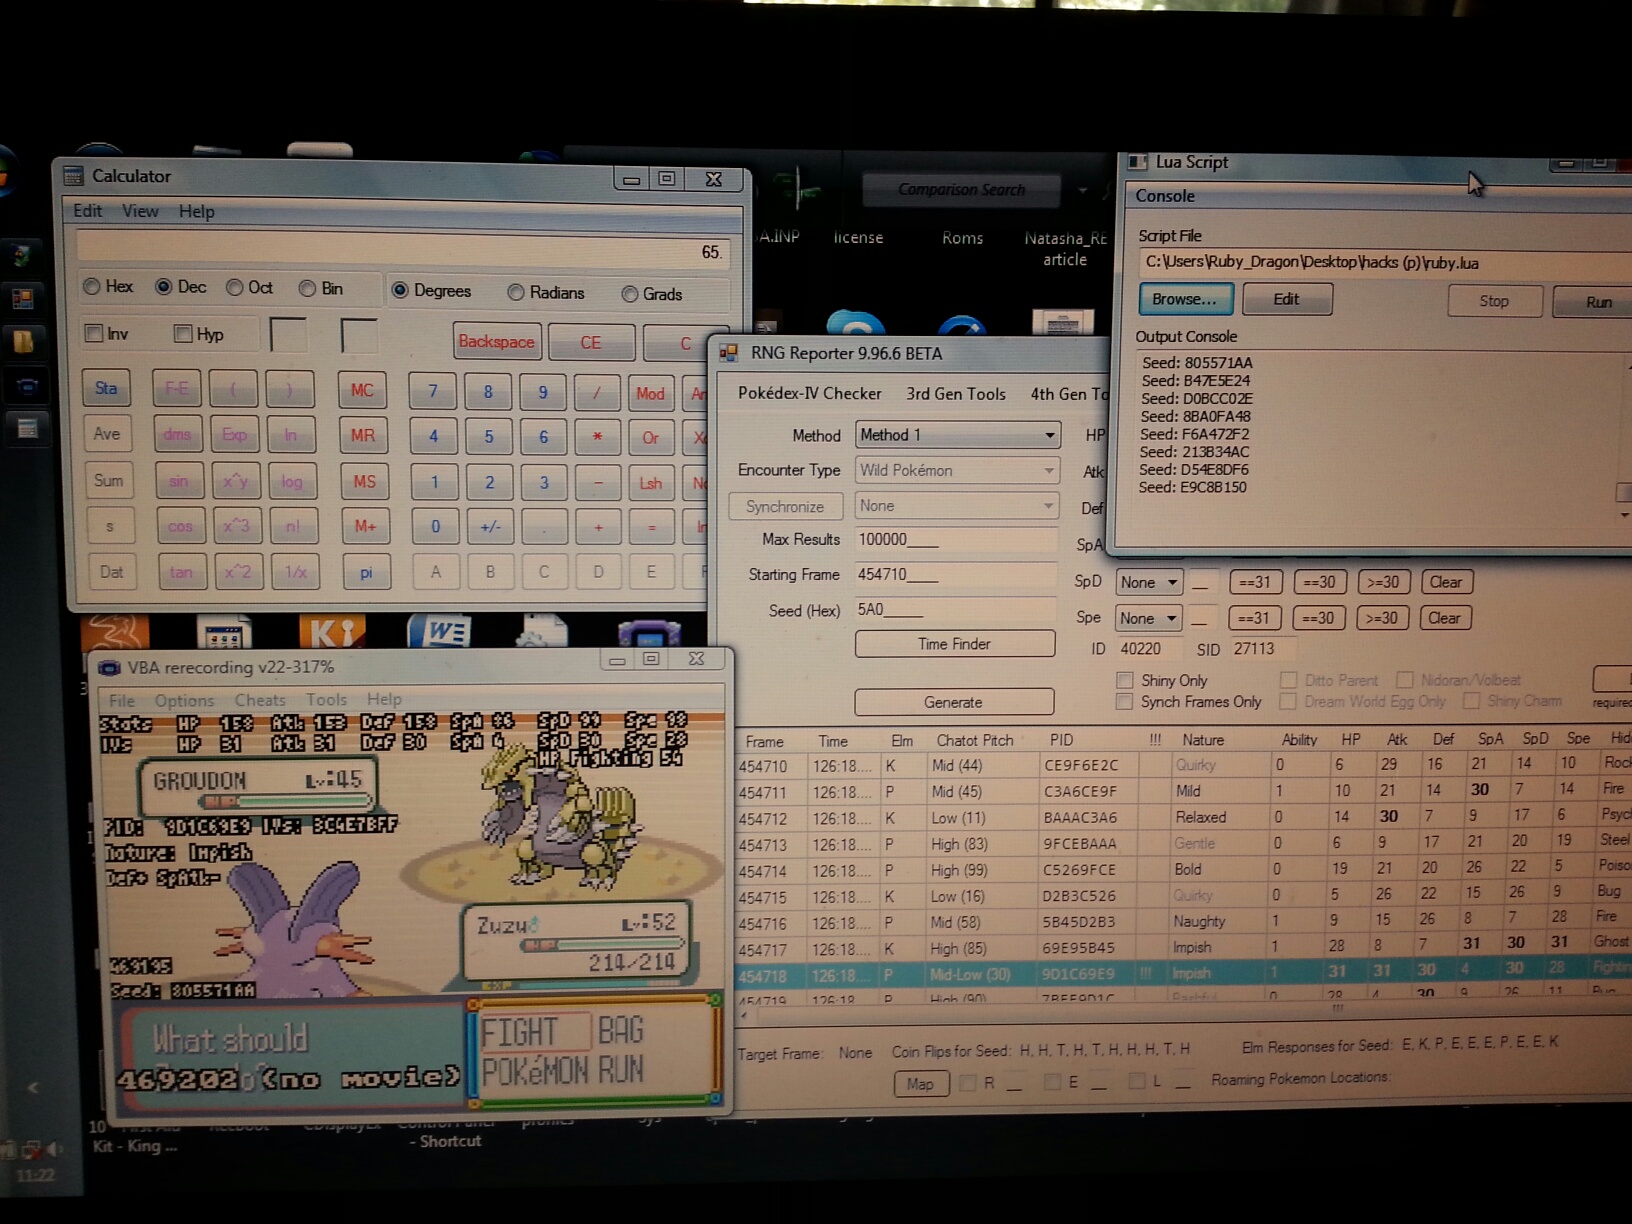The height and width of the screenshot is (1224, 1632).
Task: Choose Radians angle mode
Action: (516, 292)
